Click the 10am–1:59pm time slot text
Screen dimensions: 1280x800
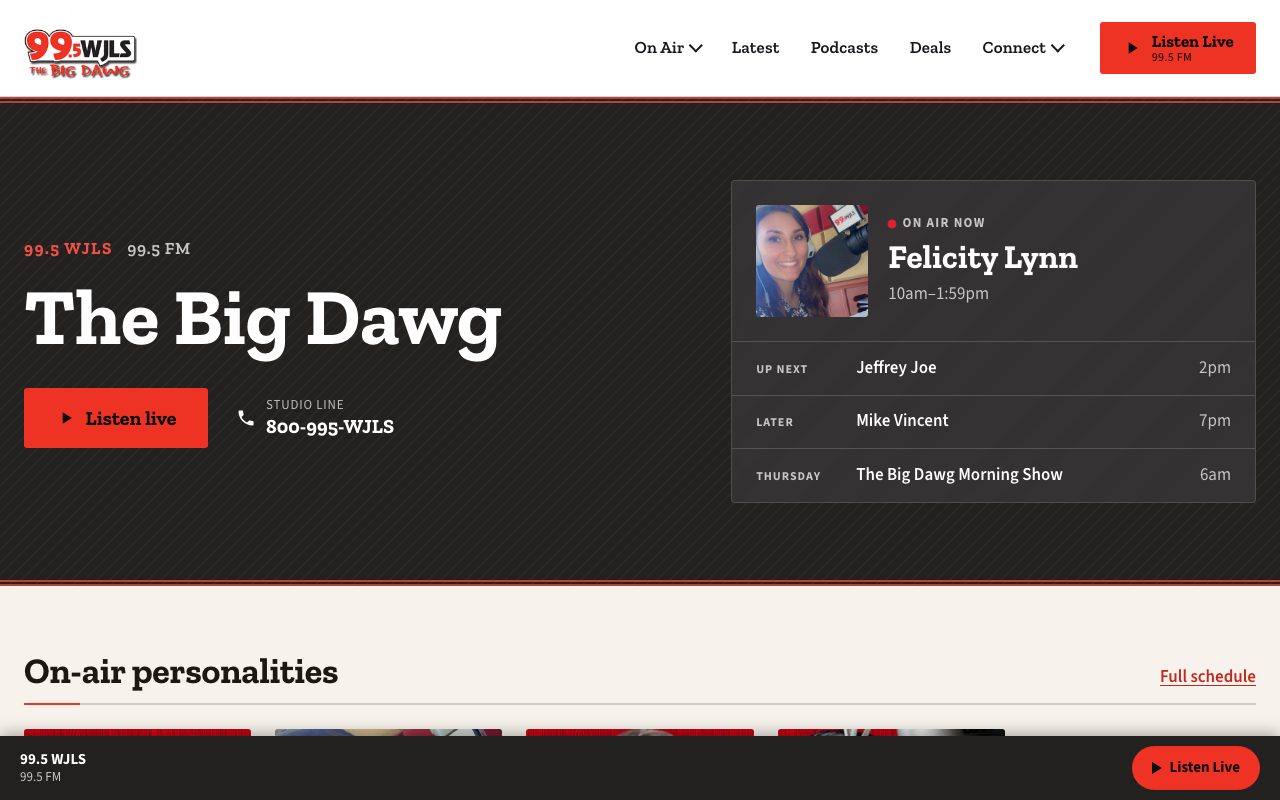click(938, 293)
